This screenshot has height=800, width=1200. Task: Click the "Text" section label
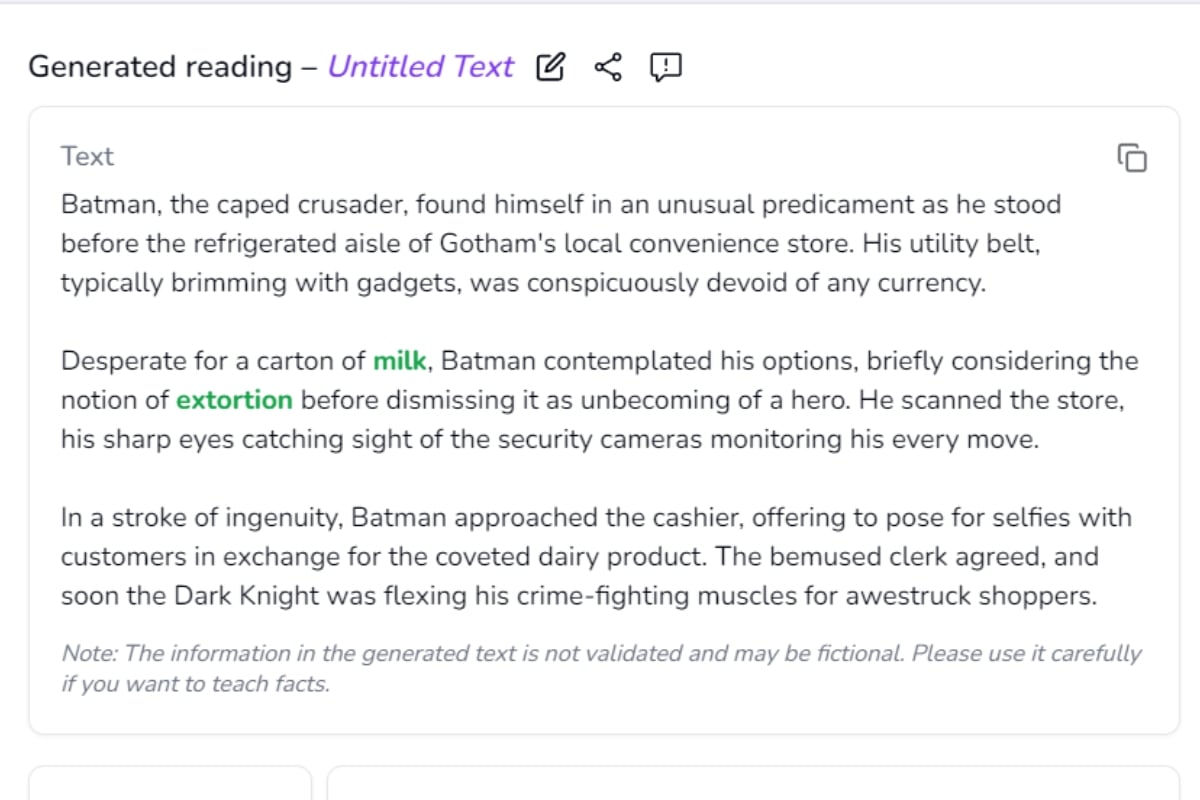pyautogui.click(x=87, y=157)
